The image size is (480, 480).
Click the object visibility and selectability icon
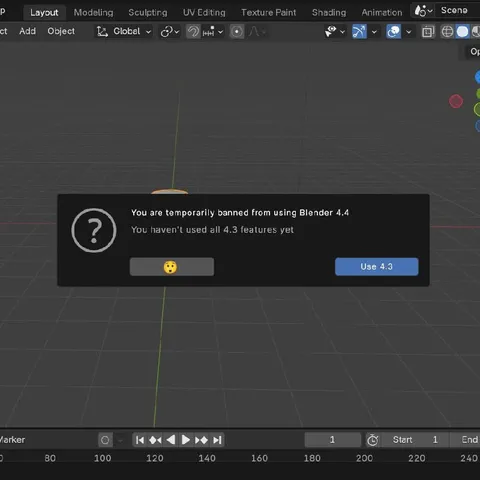click(x=331, y=32)
